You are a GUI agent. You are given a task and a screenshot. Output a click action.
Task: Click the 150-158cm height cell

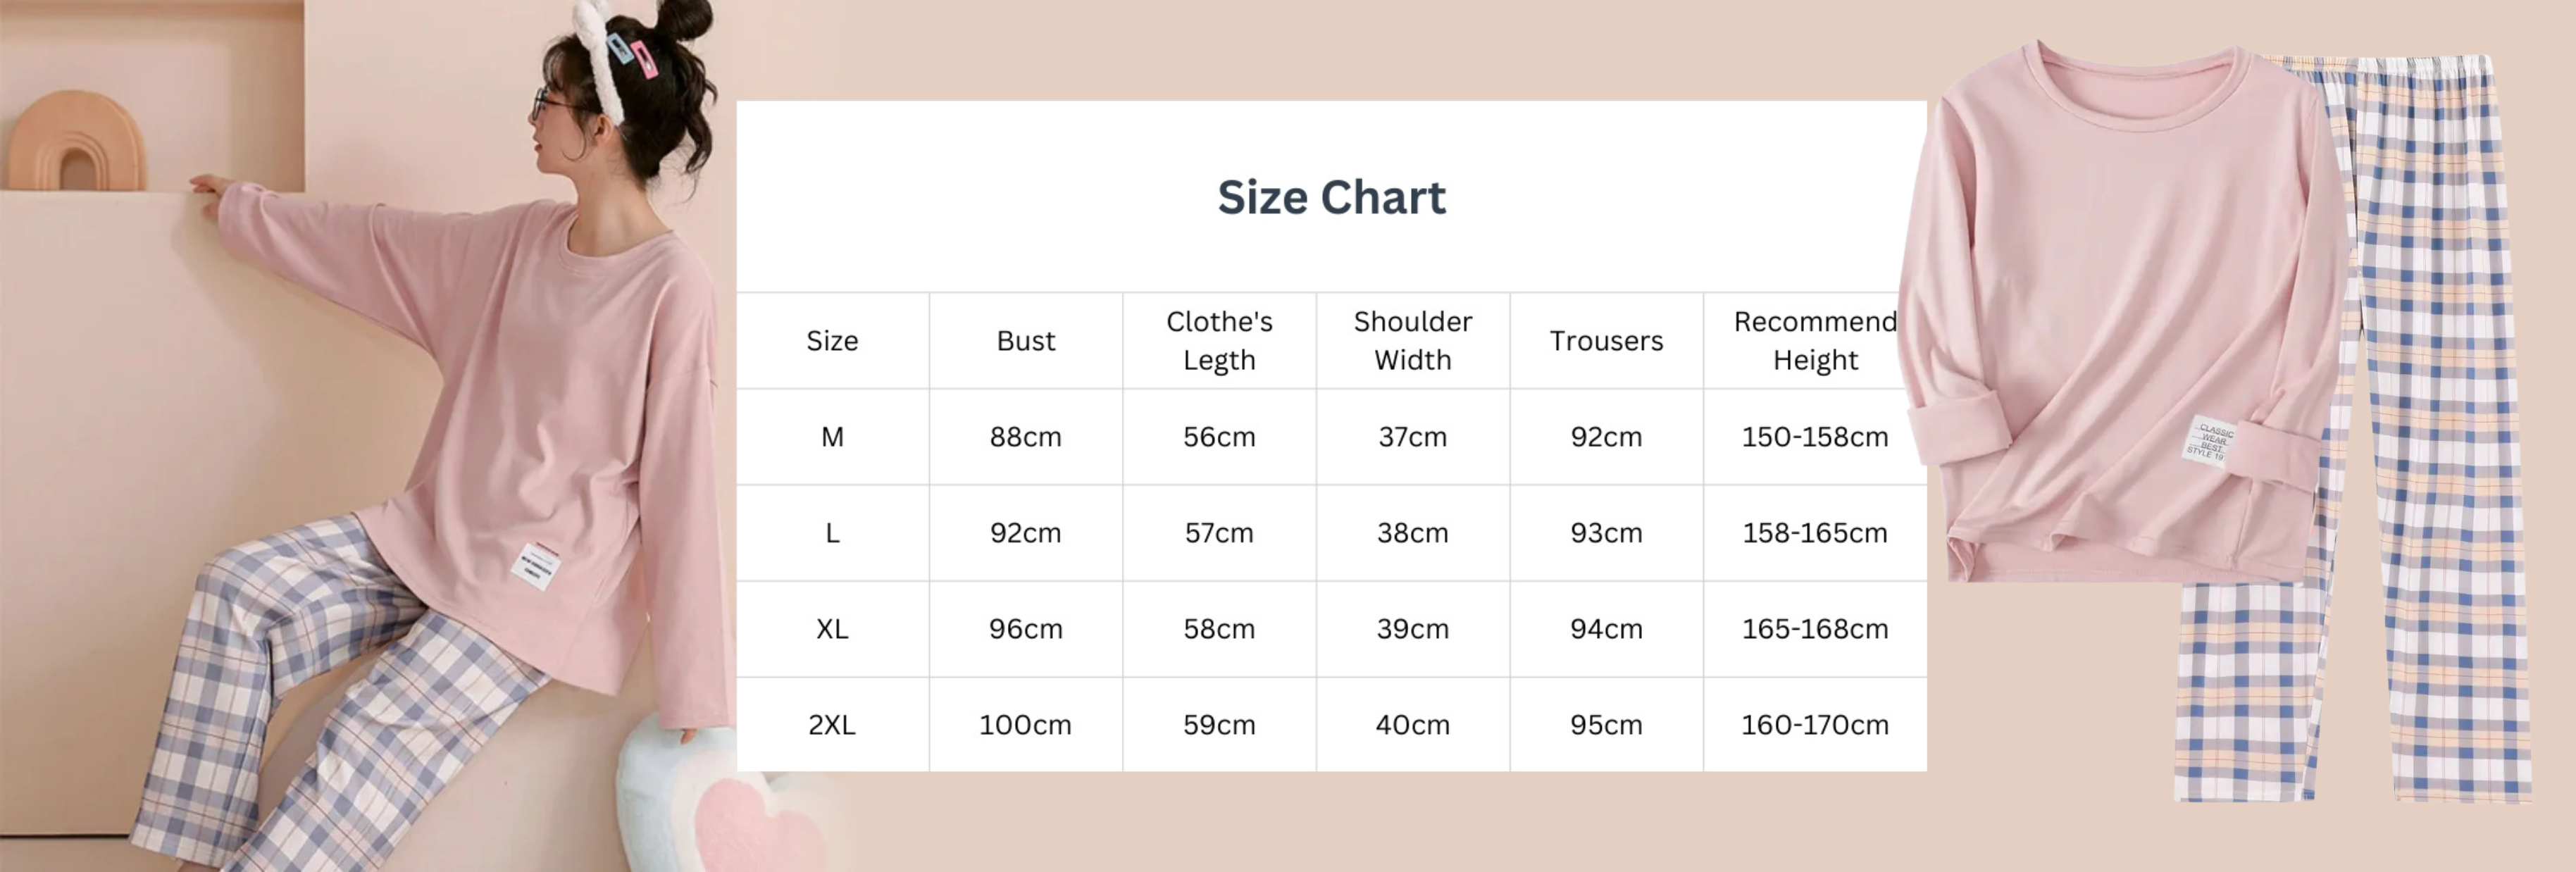click(1814, 437)
